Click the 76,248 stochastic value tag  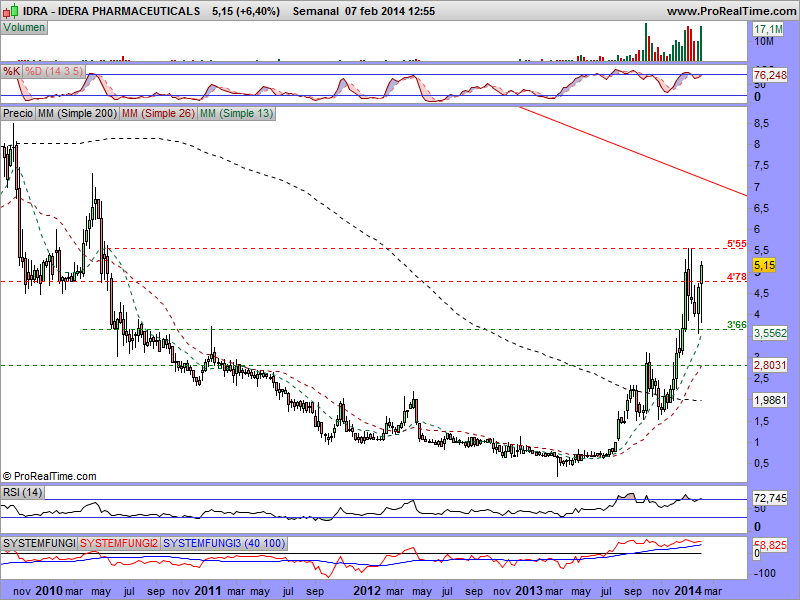click(770, 76)
